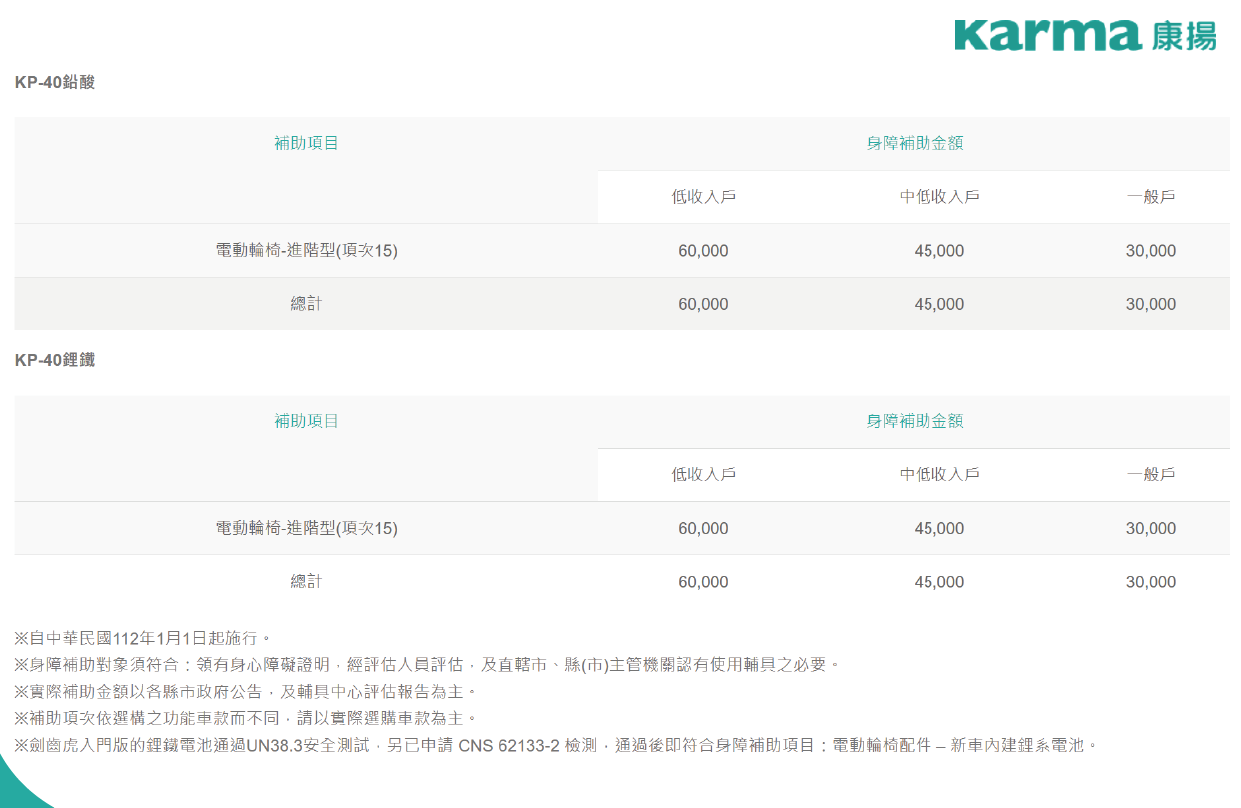Click 電動輪椅-進階型(項次15) in KP-40鉛酸 table

pos(306,251)
